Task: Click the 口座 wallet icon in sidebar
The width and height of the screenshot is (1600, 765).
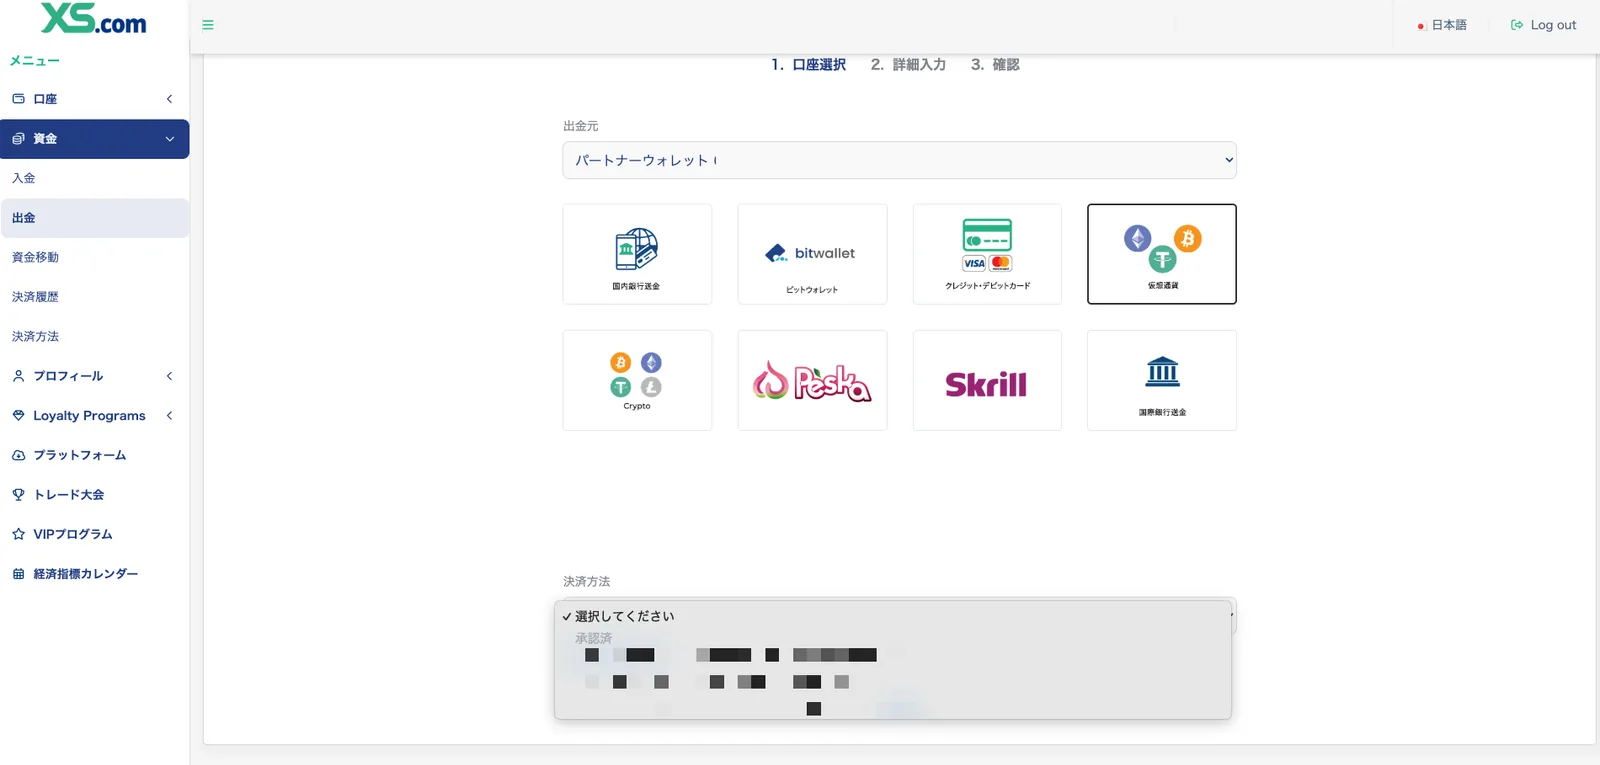Action: click(x=18, y=99)
